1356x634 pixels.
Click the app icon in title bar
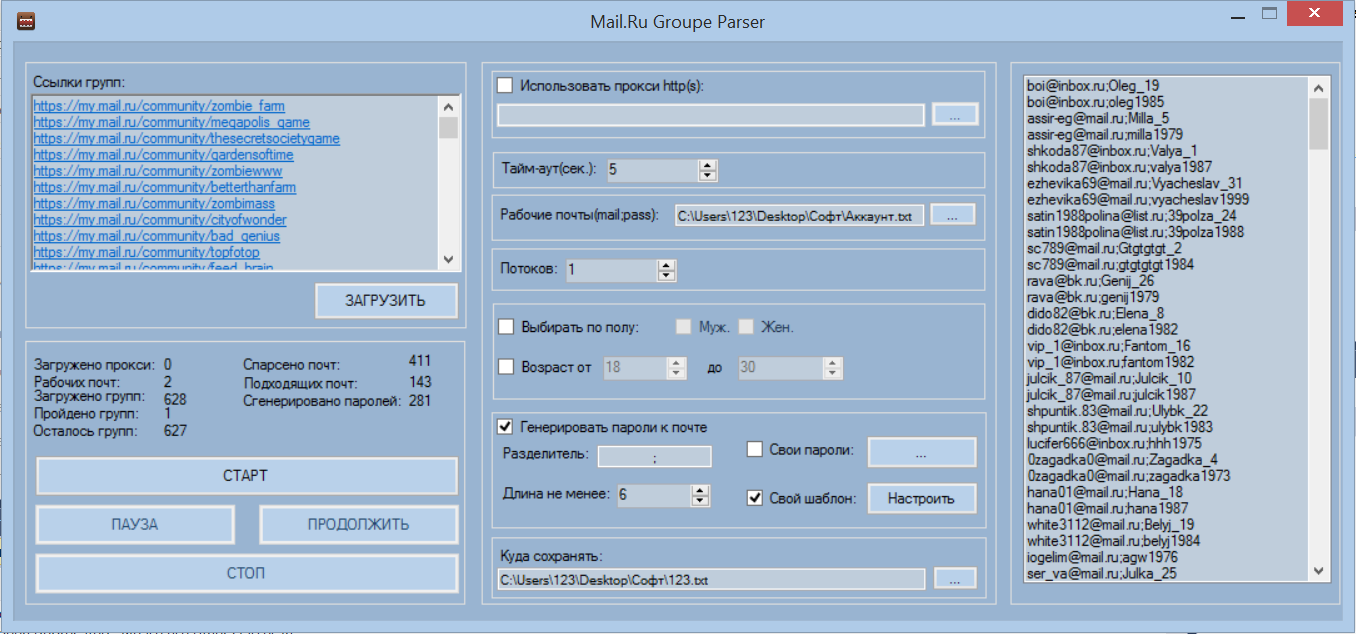click(x=26, y=20)
